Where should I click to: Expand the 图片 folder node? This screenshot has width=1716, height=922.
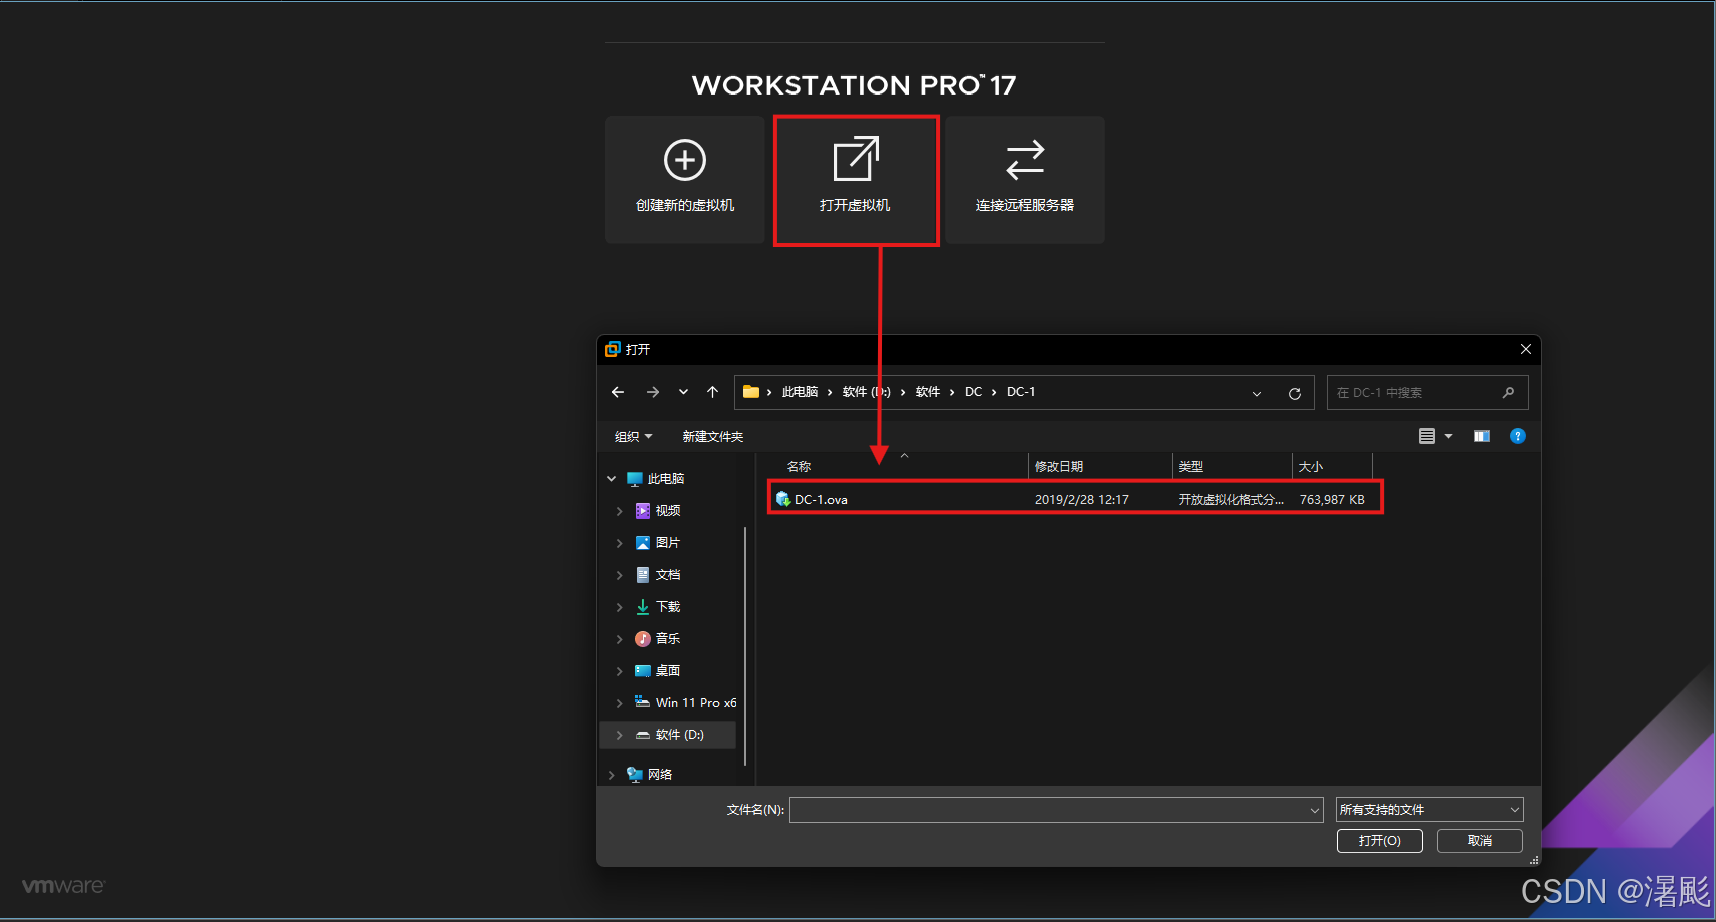[620, 543]
